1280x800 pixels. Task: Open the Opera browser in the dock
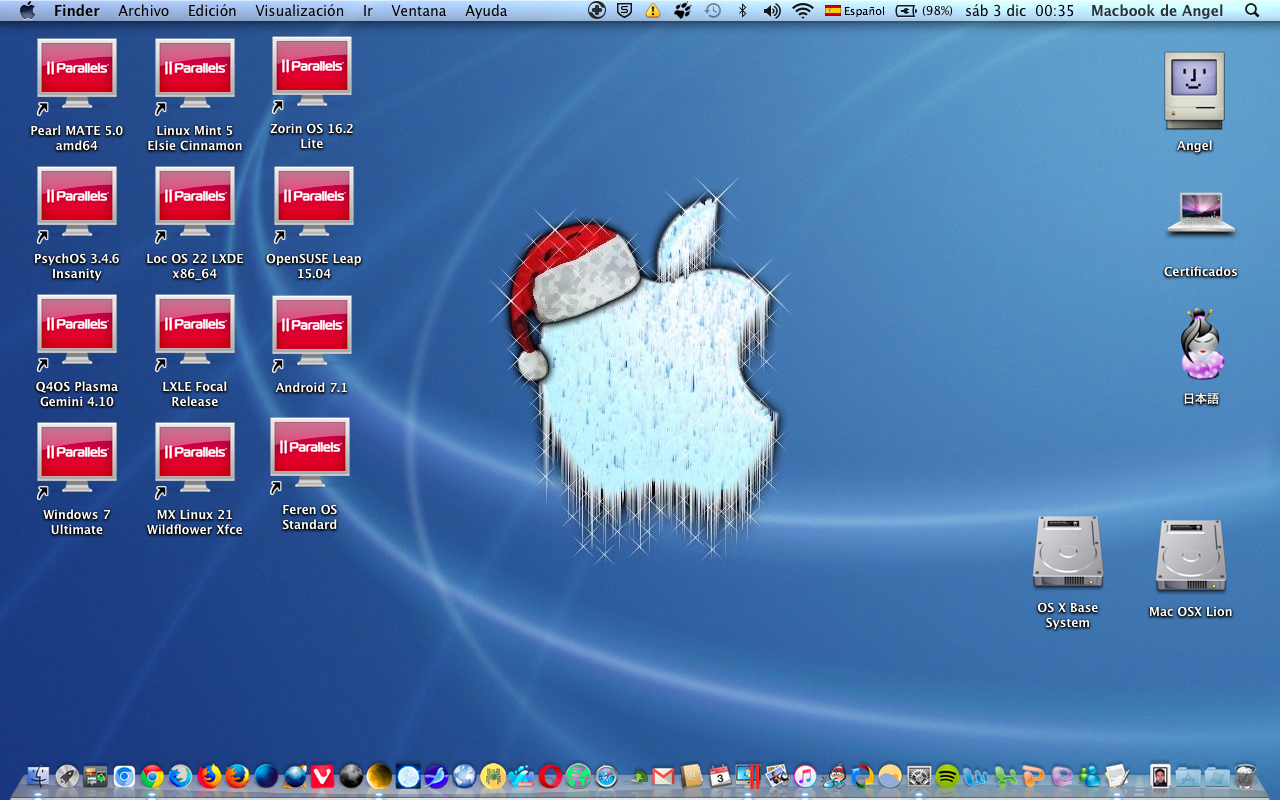tap(550, 776)
